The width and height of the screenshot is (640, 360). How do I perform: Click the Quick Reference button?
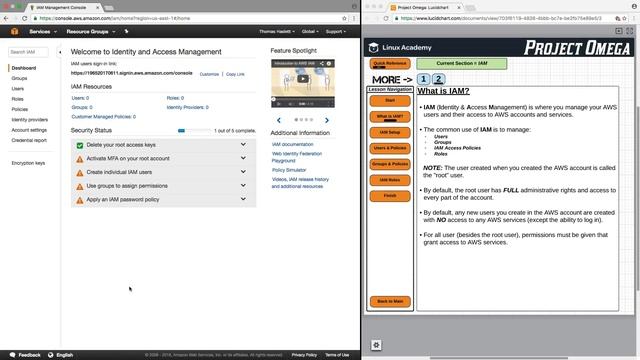coord(390,64)
